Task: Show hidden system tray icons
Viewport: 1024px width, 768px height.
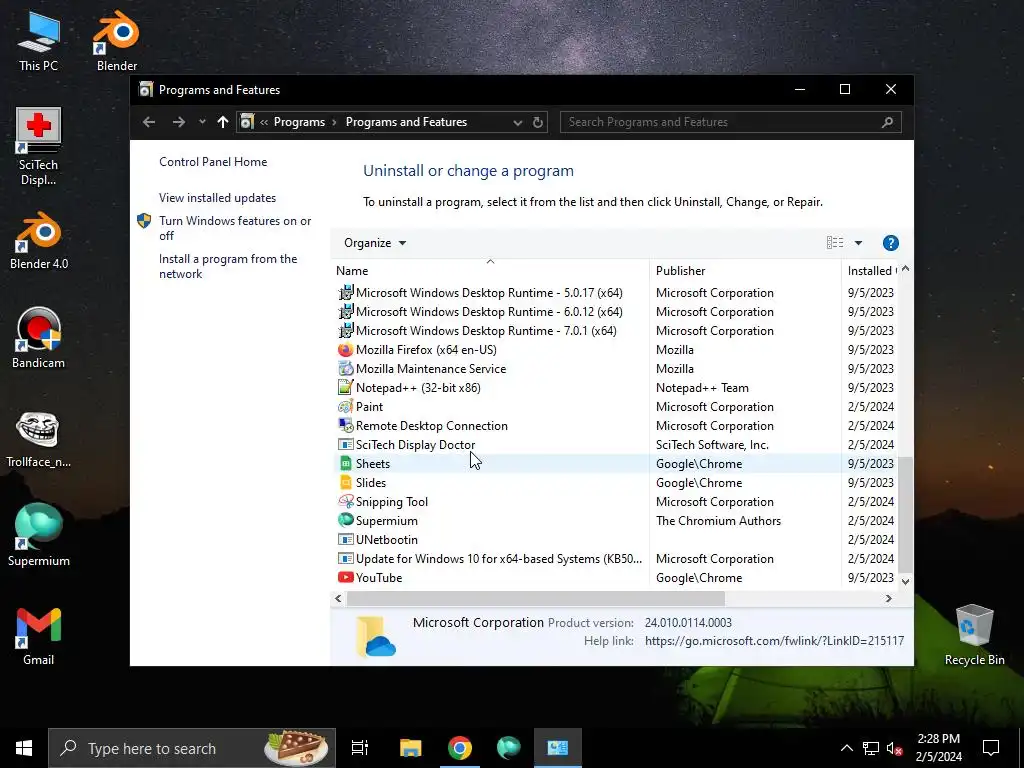Action: pyautogui.click(x=846, y=748)
